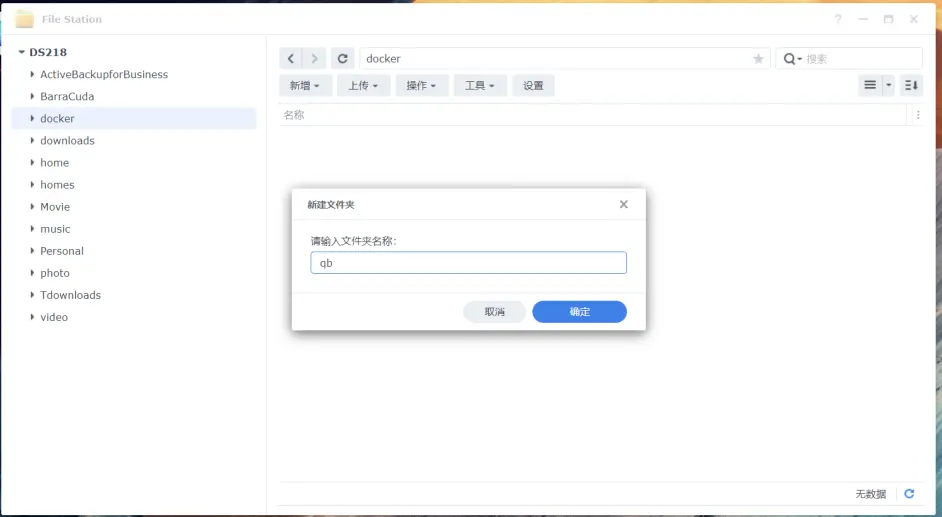Click the docker path address bar

pyautogui.click(x=565, y=59)
